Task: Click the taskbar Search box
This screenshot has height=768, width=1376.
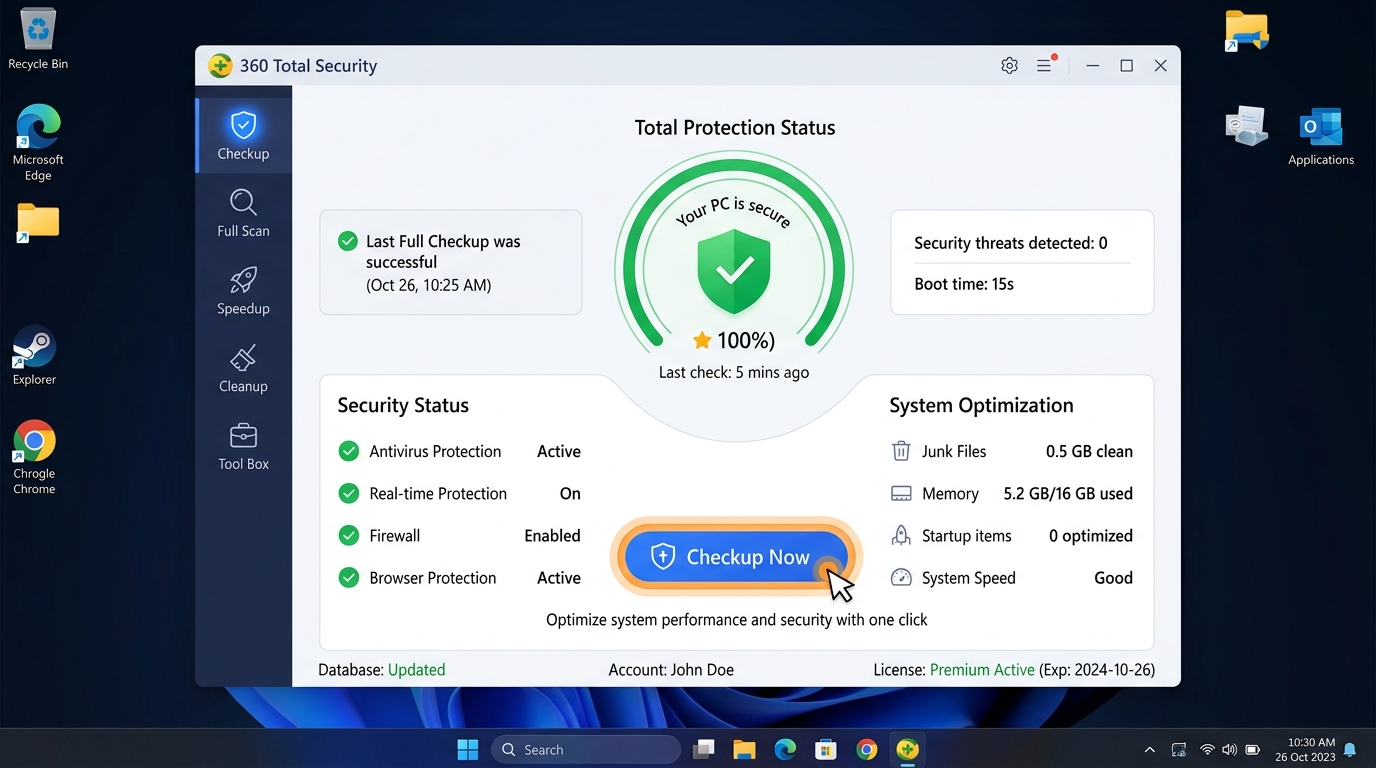Action: coord(585,748)
